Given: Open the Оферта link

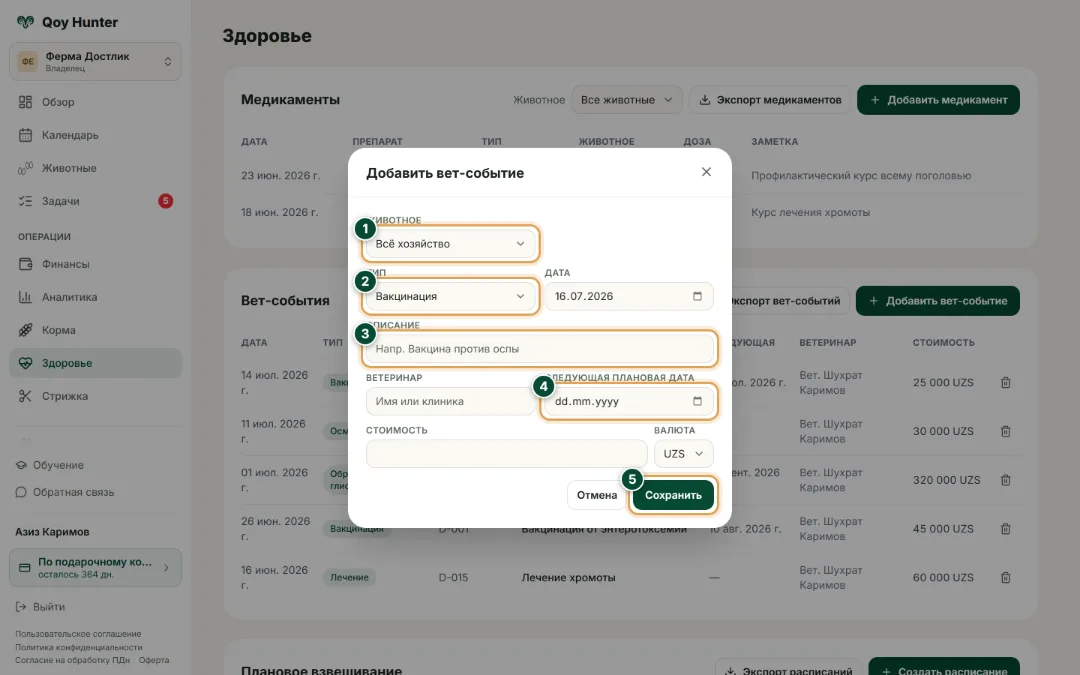Looking at the screenshot, I should click(x=154, y=660).
